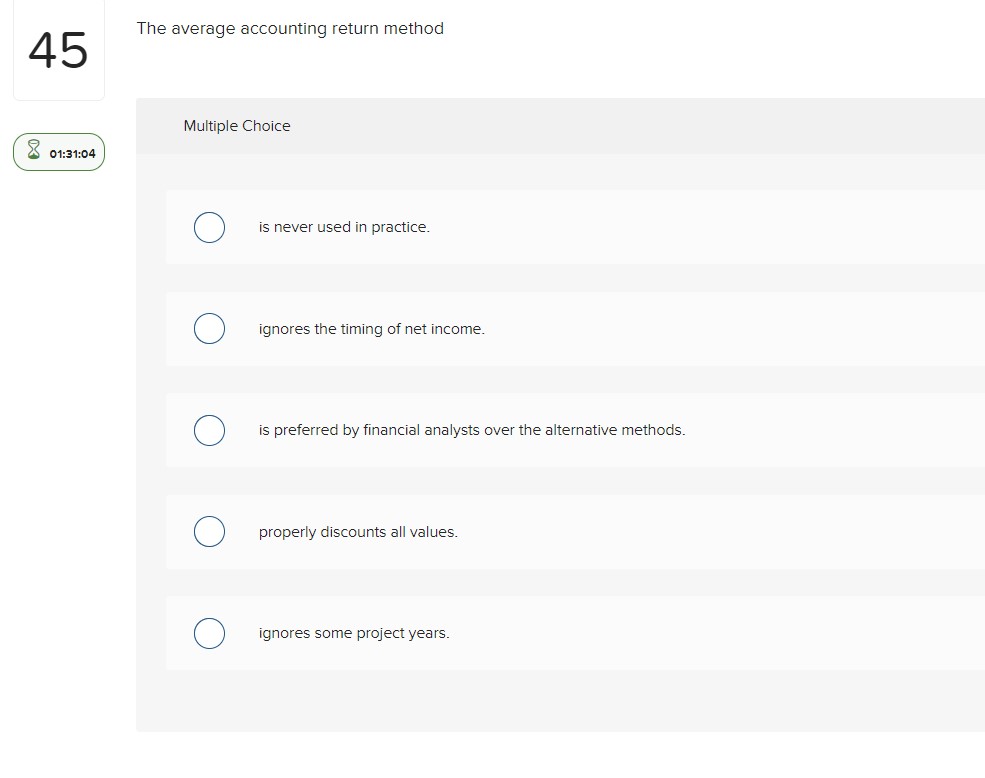The image size is (985, 778).
Task: Click the hourglass timer icon
Action: [x=33, y=151]
